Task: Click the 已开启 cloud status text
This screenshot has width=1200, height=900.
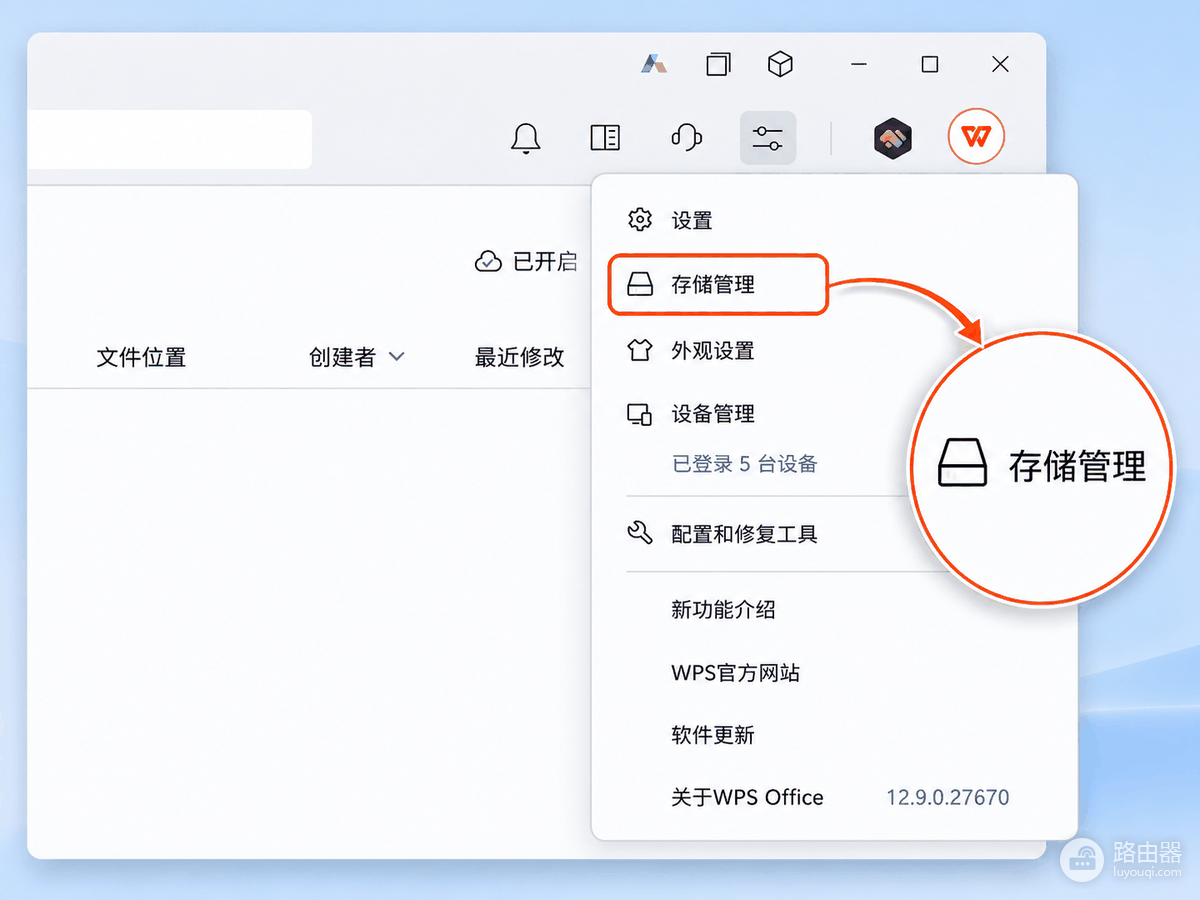Action: (x=545, y=262)
